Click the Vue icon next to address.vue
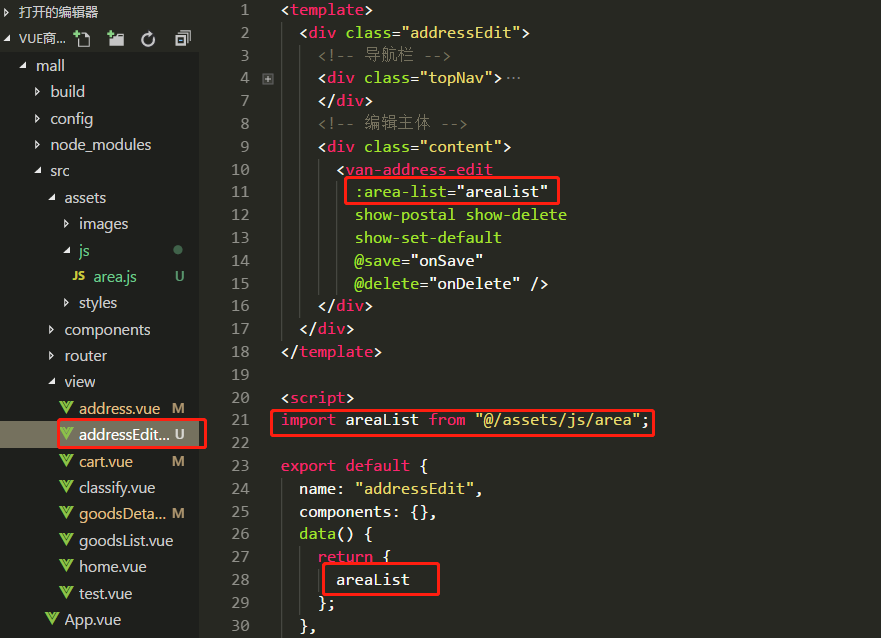 [66, 408]
